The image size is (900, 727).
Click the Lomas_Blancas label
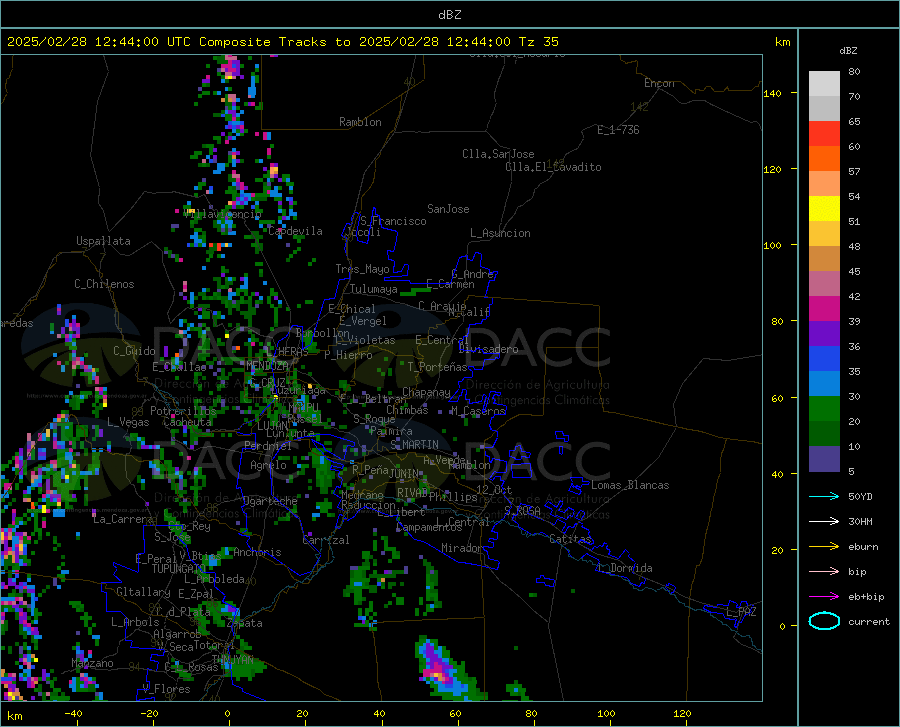pyautogui.click(x=630, y=485)
